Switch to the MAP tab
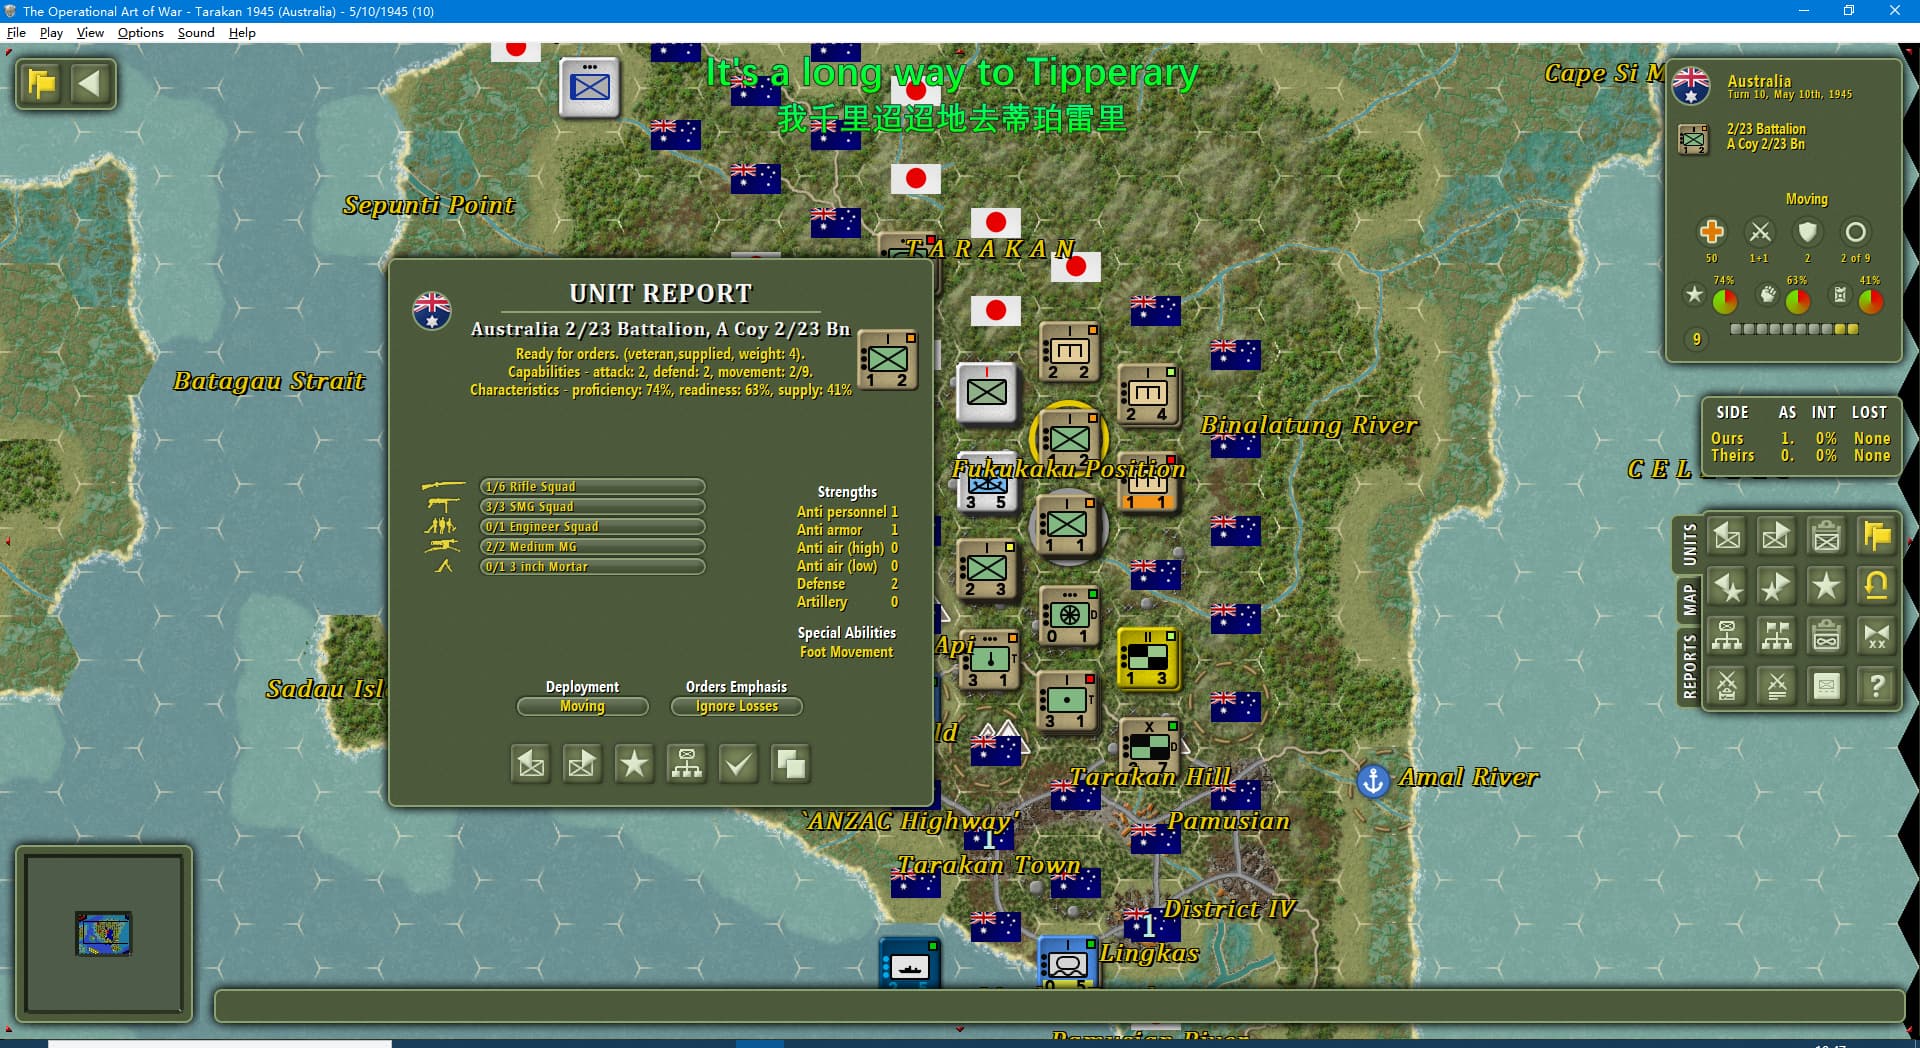Image resolution: width=1920 pixels, height=1048 pixels. (1689, 600)
